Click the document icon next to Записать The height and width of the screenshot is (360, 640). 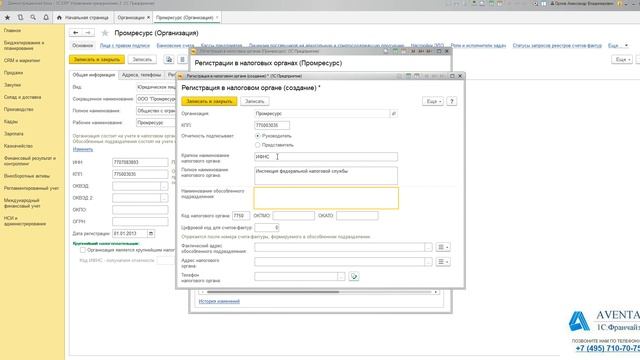coord(169,60)
